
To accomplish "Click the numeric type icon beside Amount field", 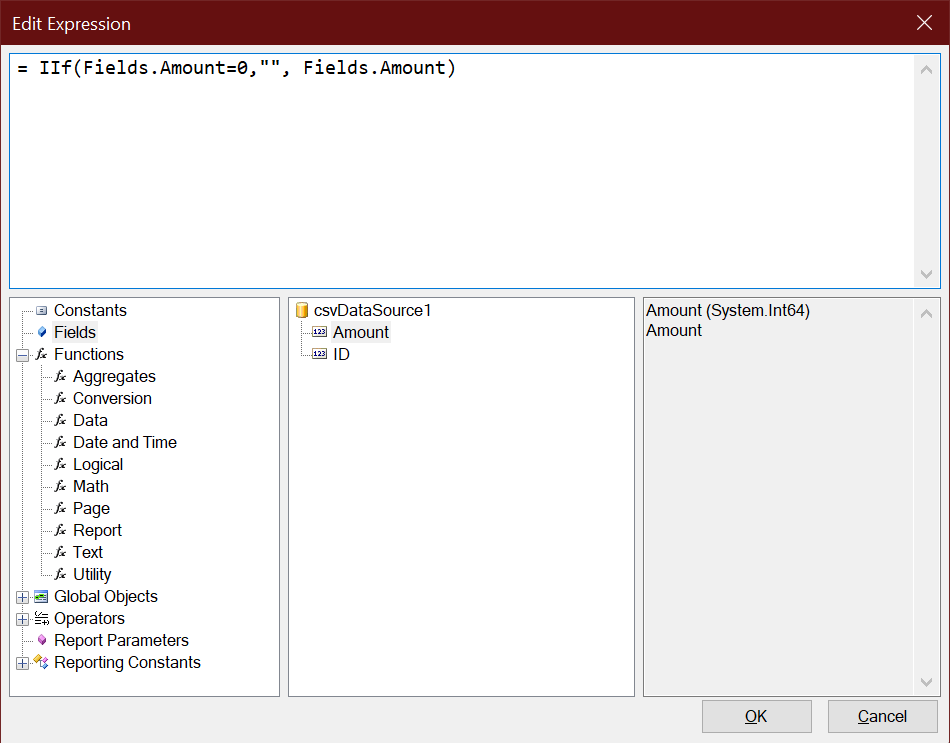I will (x=319, y=332).
